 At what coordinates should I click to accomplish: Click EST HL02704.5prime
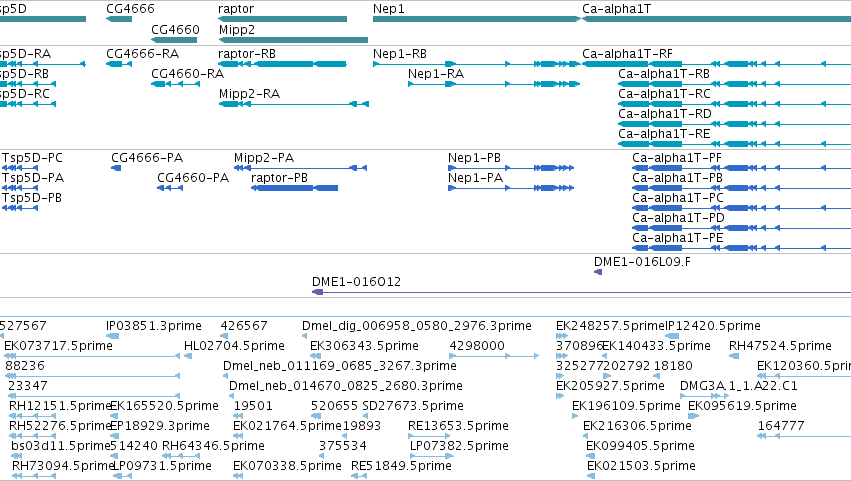234,346
